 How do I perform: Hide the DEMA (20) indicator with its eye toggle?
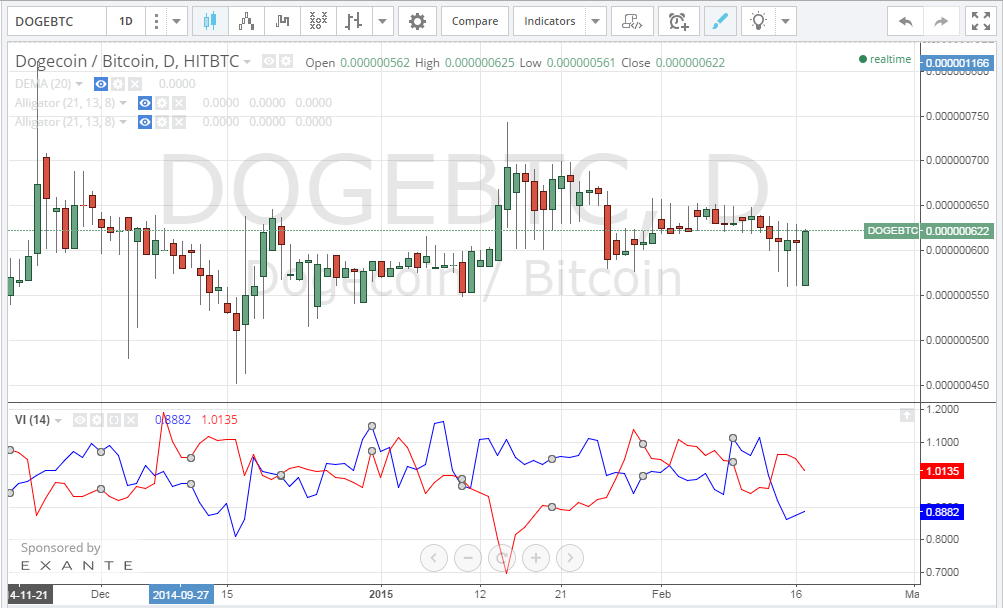tap(100, 84)
